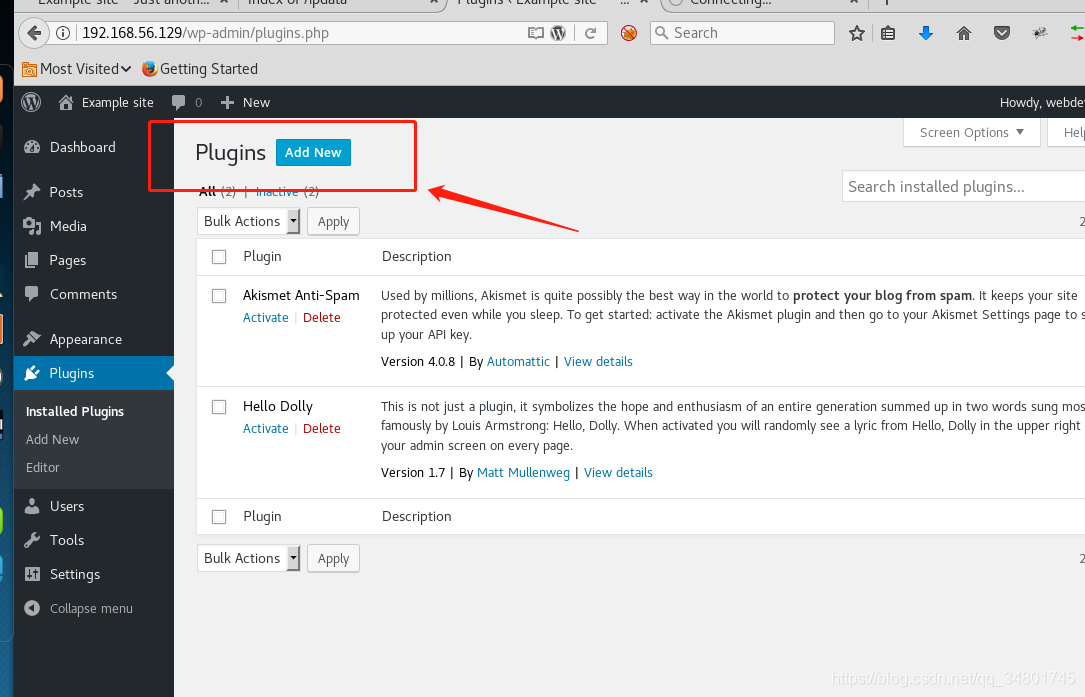
Task: Open the bookmarks list icon
Action: (x=888, y=33)
